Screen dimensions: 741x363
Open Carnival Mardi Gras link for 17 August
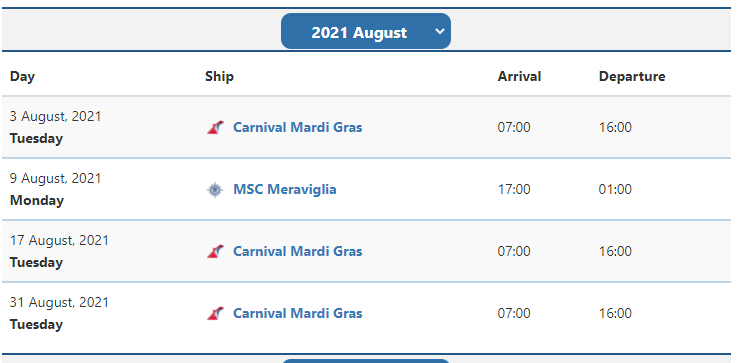coord(298,251)
